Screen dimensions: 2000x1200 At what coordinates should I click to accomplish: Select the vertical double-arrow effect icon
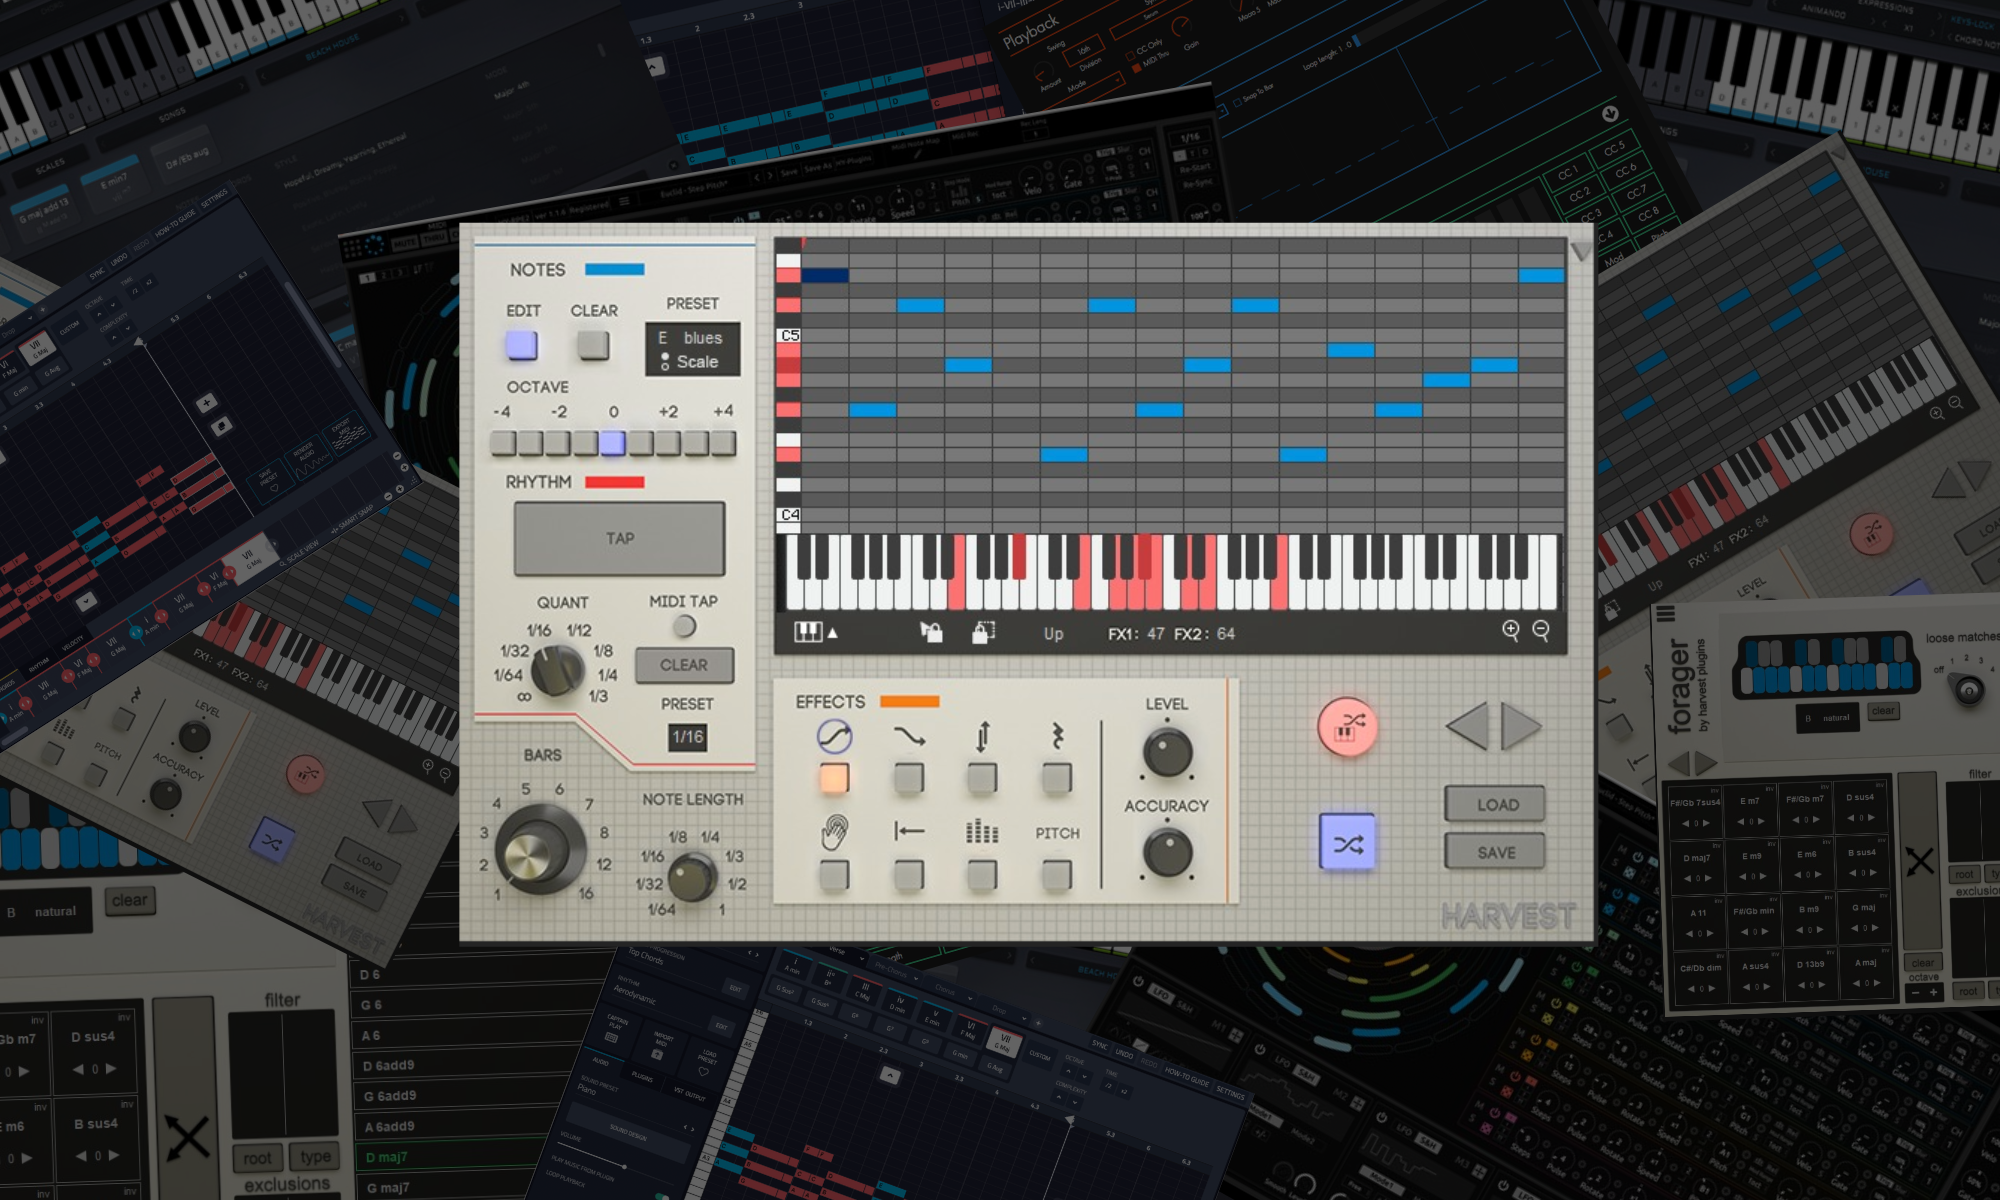coord(982,737)
